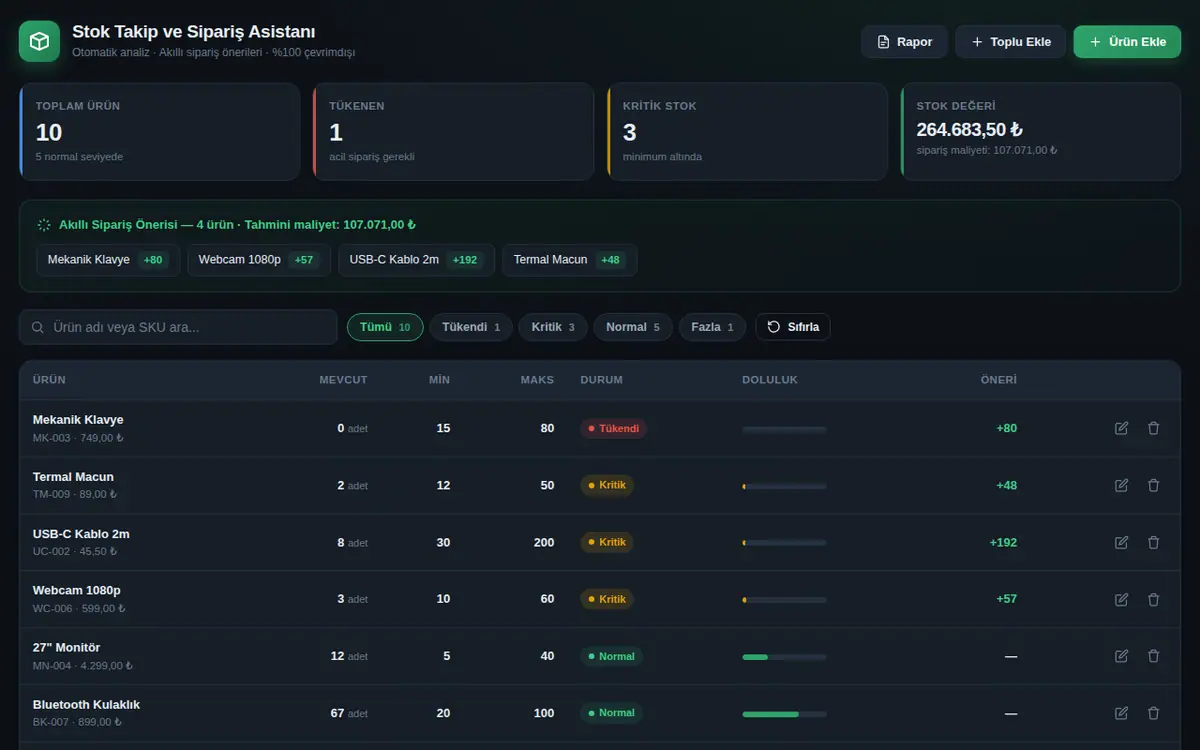Click the Mevcut column header
The image size is (1200, 750).
343,380
